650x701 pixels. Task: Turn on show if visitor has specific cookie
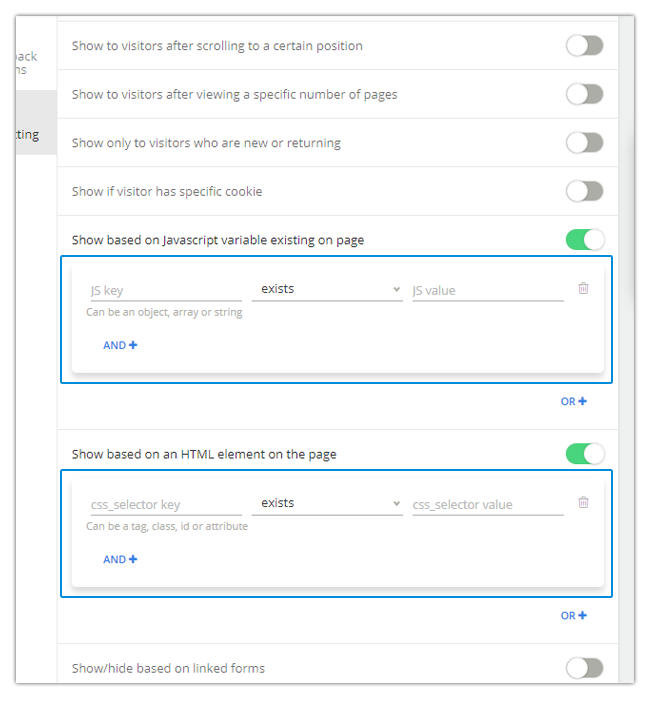pyautogui.click(x=585, y=191)
